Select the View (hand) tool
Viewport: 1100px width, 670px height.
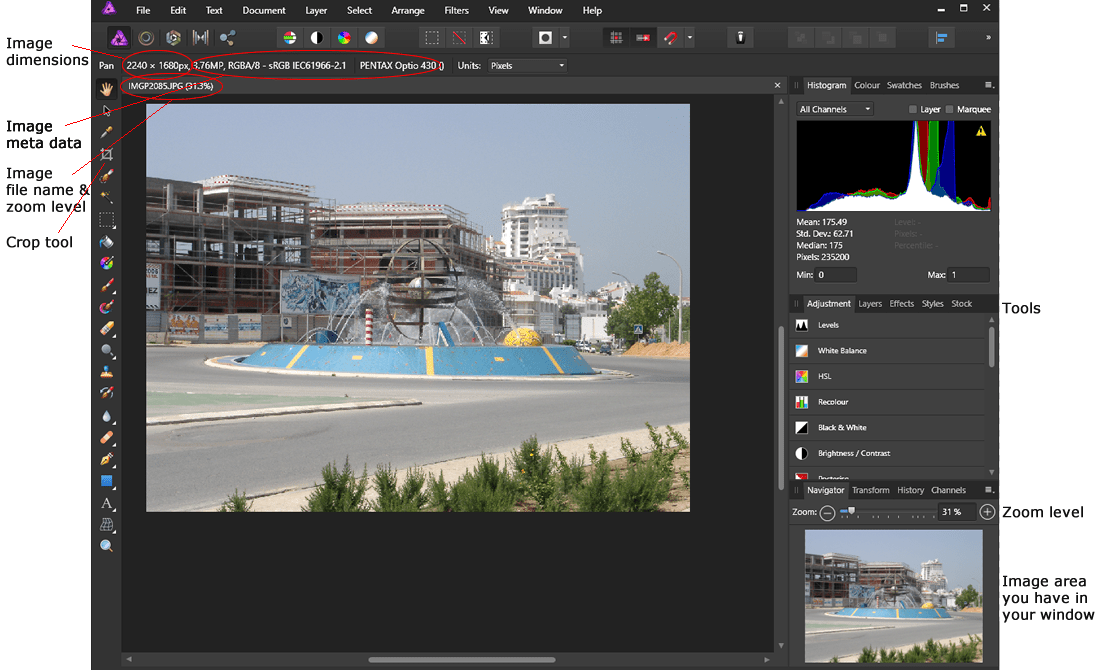[107, 88]
